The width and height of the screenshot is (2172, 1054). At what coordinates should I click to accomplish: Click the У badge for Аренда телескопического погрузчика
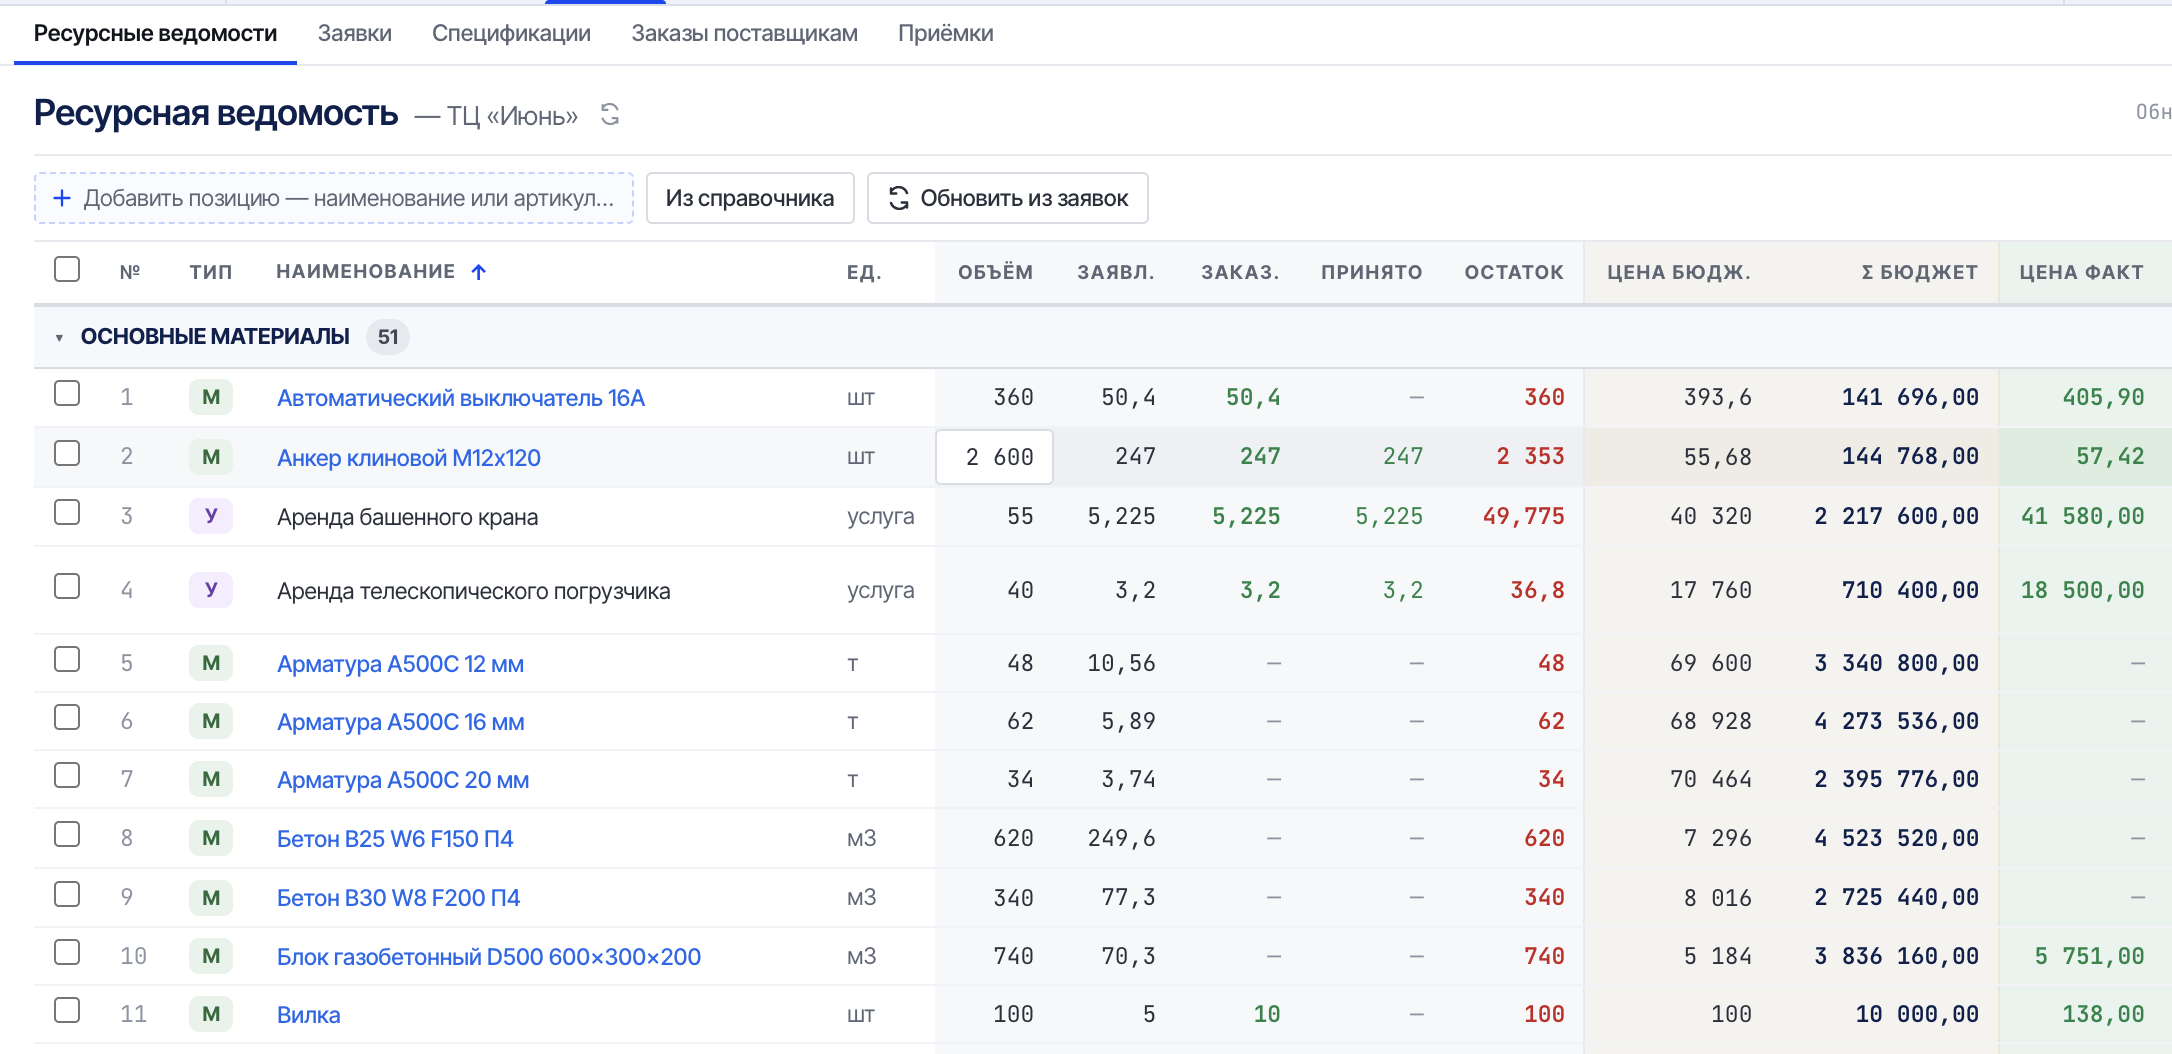tap(211, 590)
